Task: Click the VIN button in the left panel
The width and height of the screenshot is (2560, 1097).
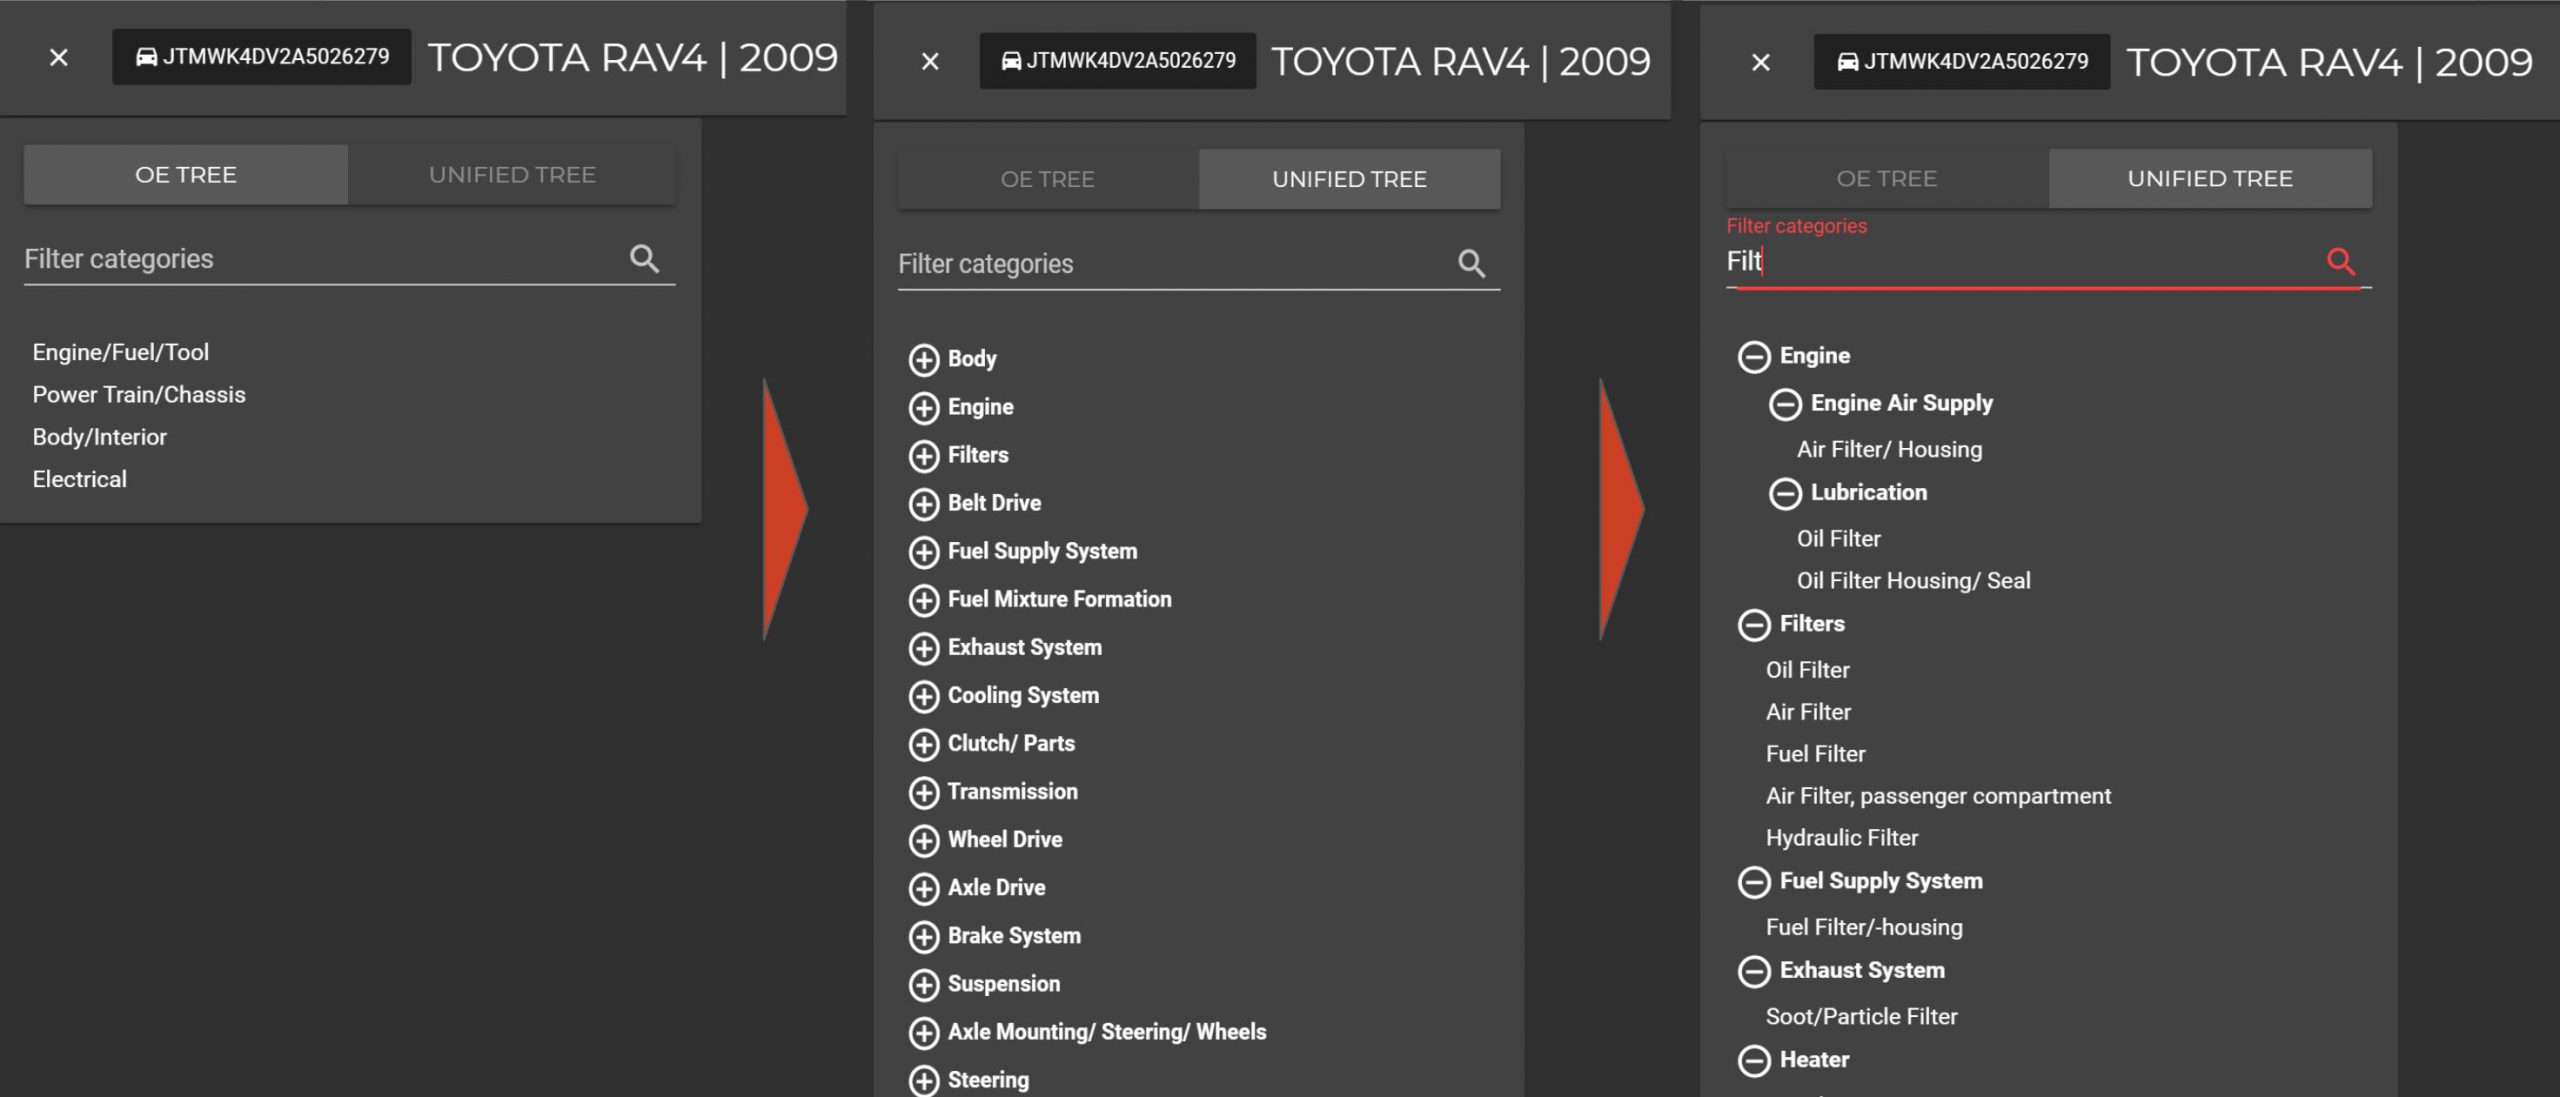Action: click(x=262, y=56)
